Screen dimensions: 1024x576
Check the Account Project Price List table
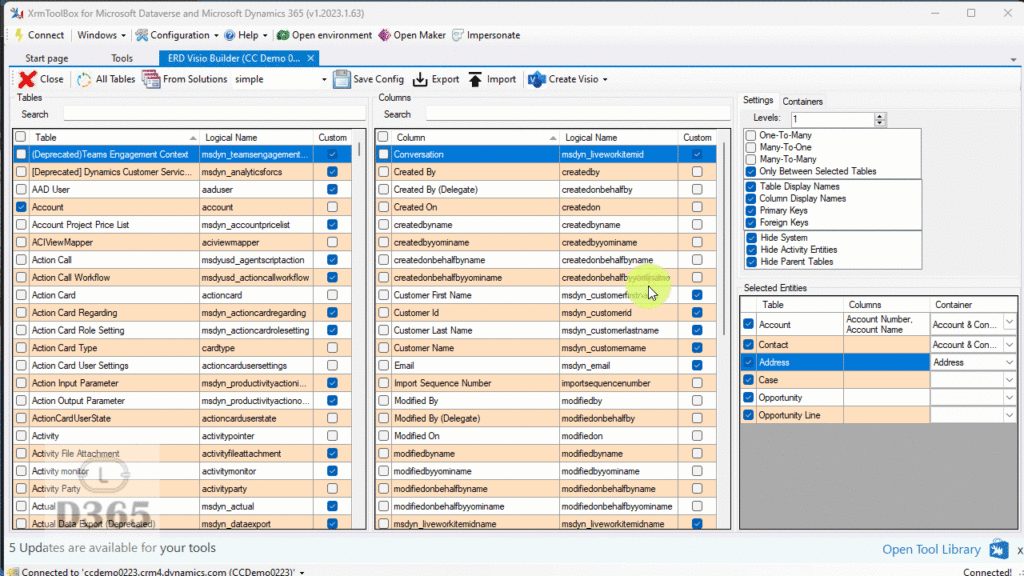21,225
